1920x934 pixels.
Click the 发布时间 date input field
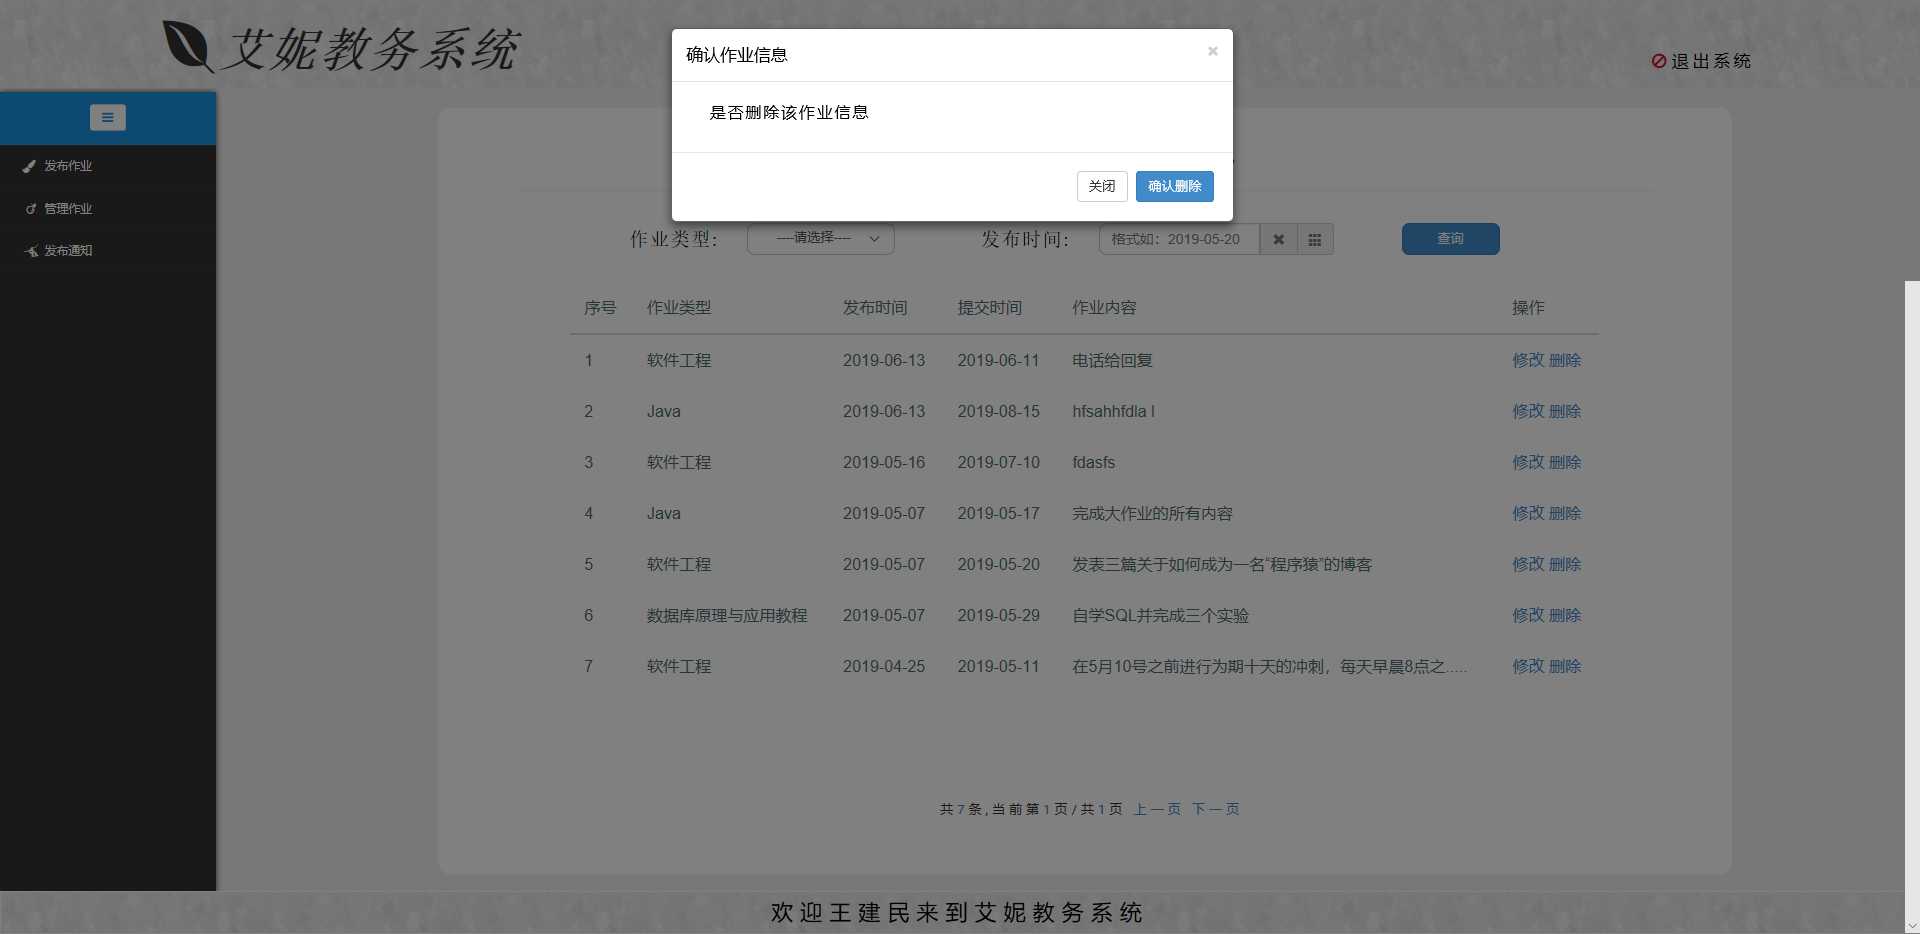click(x=1179, y=239)
